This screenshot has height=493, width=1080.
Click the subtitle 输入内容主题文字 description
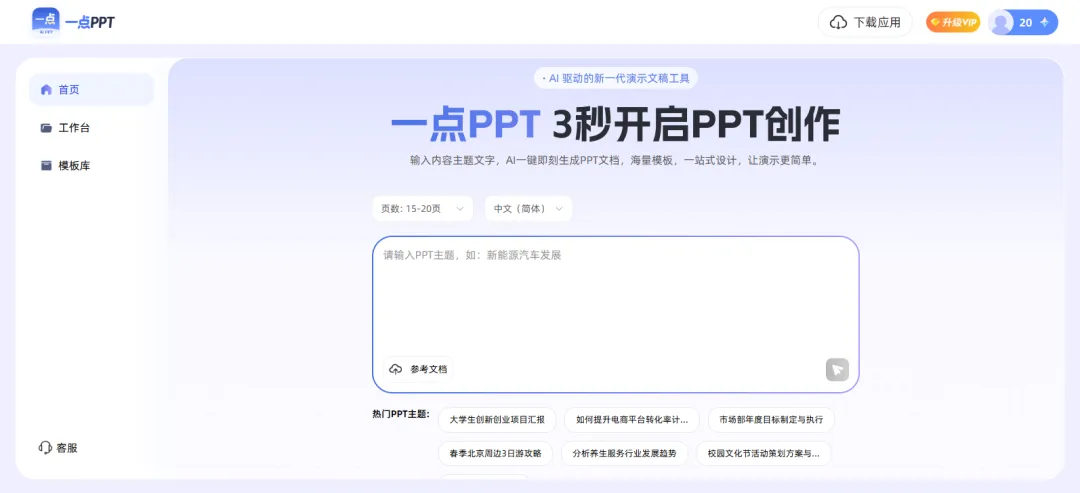tap(616, 160)
